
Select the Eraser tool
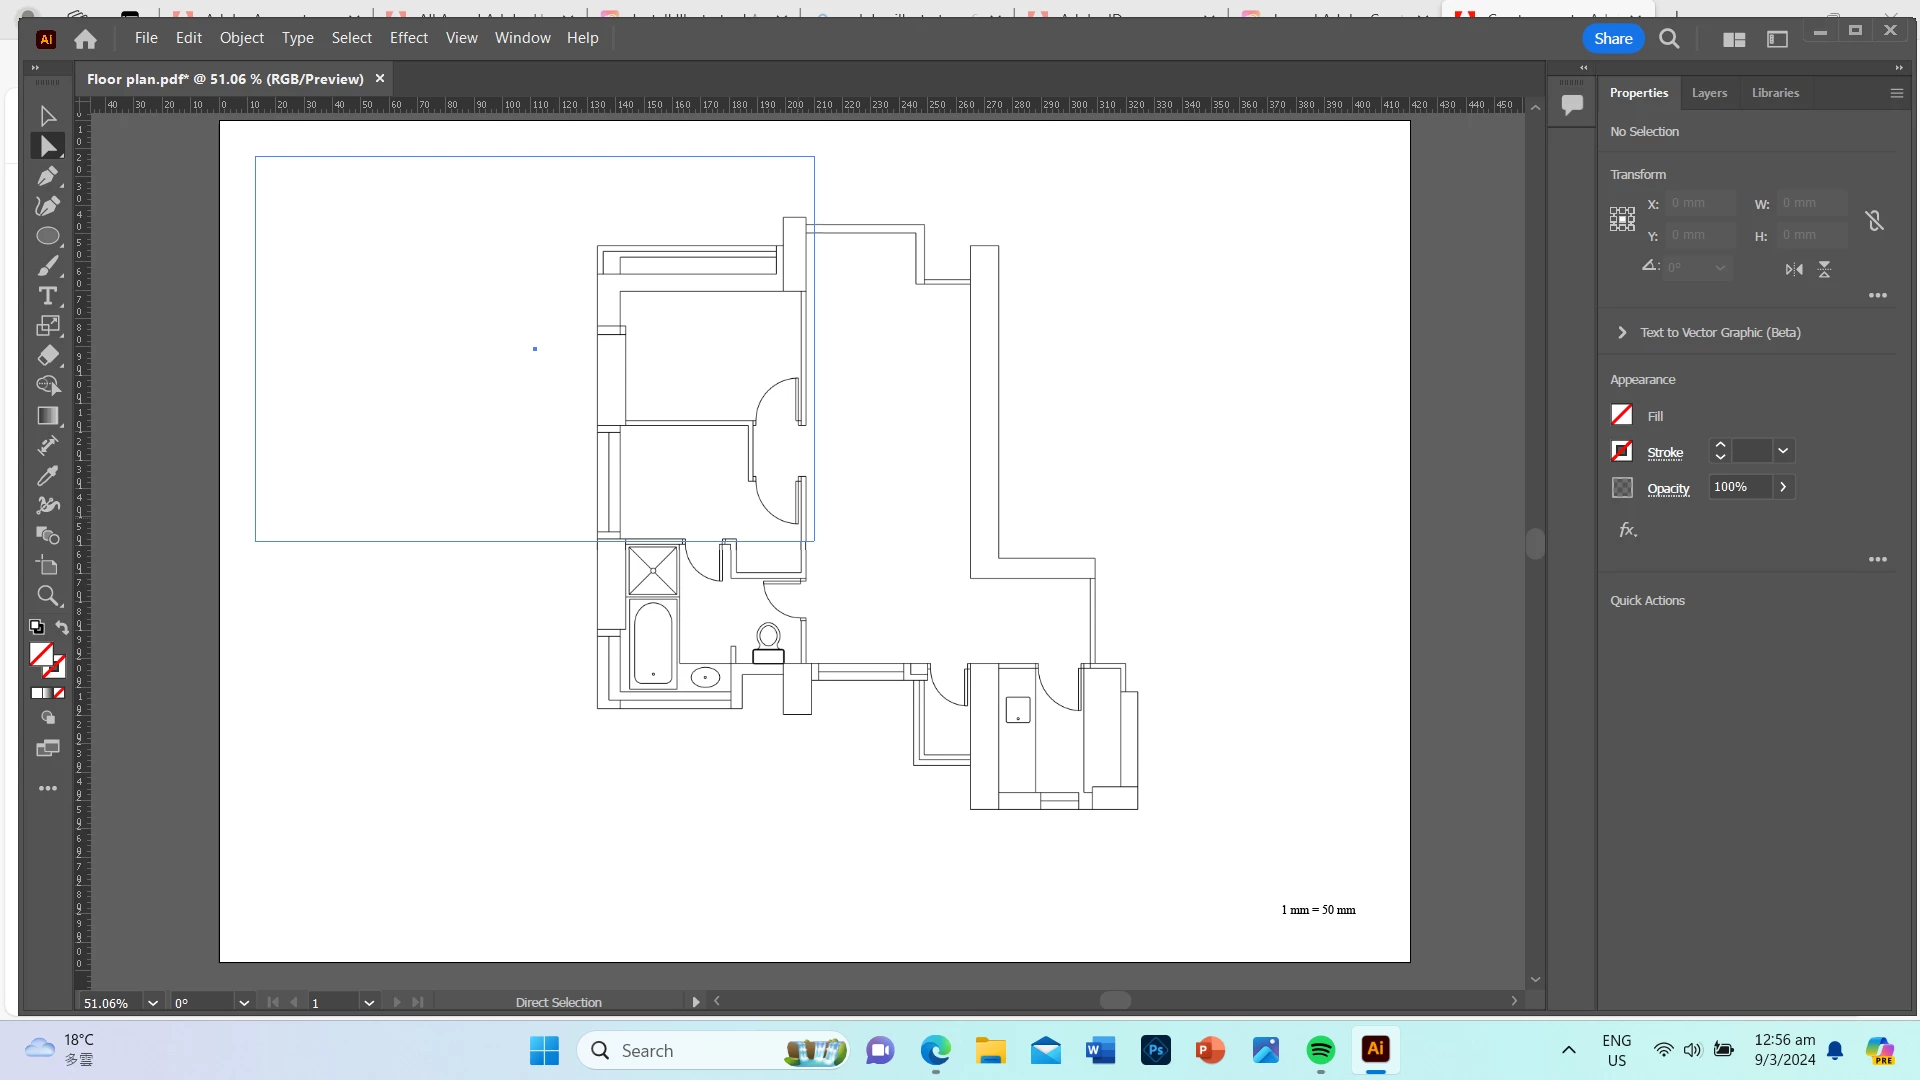[x=47, y=356]
